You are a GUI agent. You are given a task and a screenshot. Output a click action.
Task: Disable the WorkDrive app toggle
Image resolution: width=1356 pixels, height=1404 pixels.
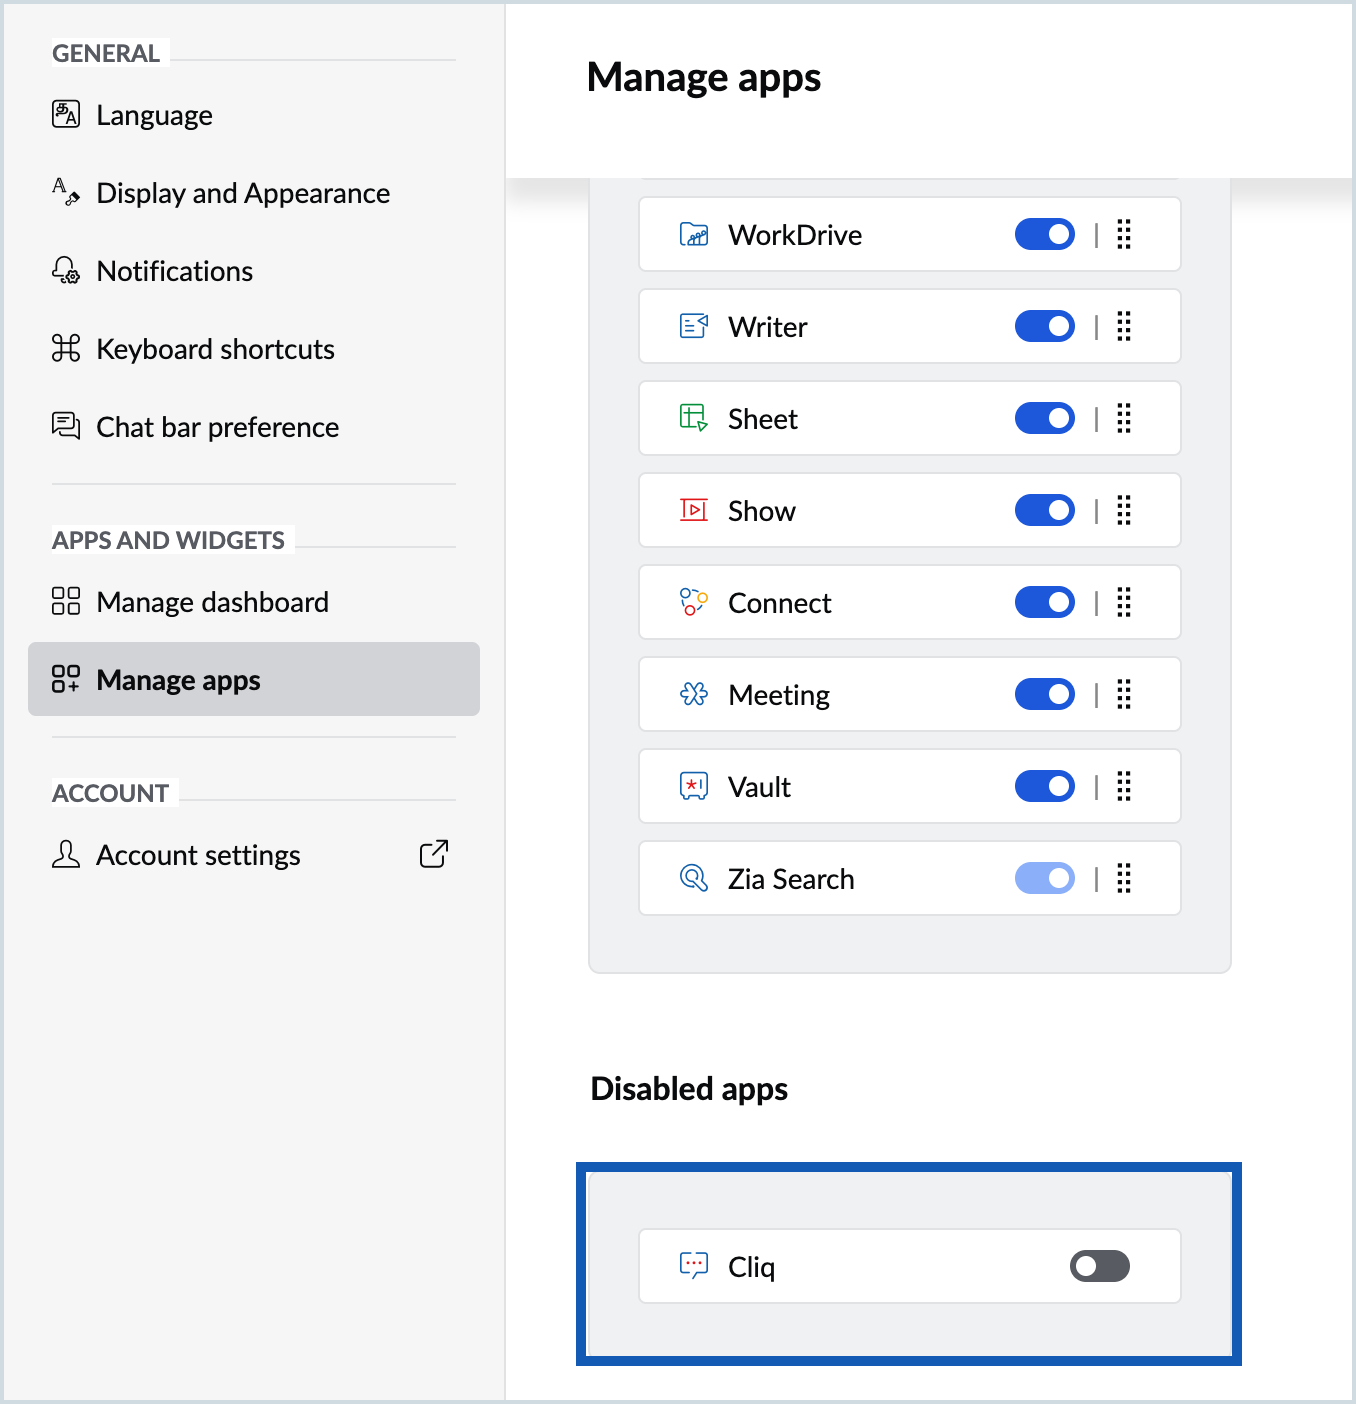point(1045,234)
